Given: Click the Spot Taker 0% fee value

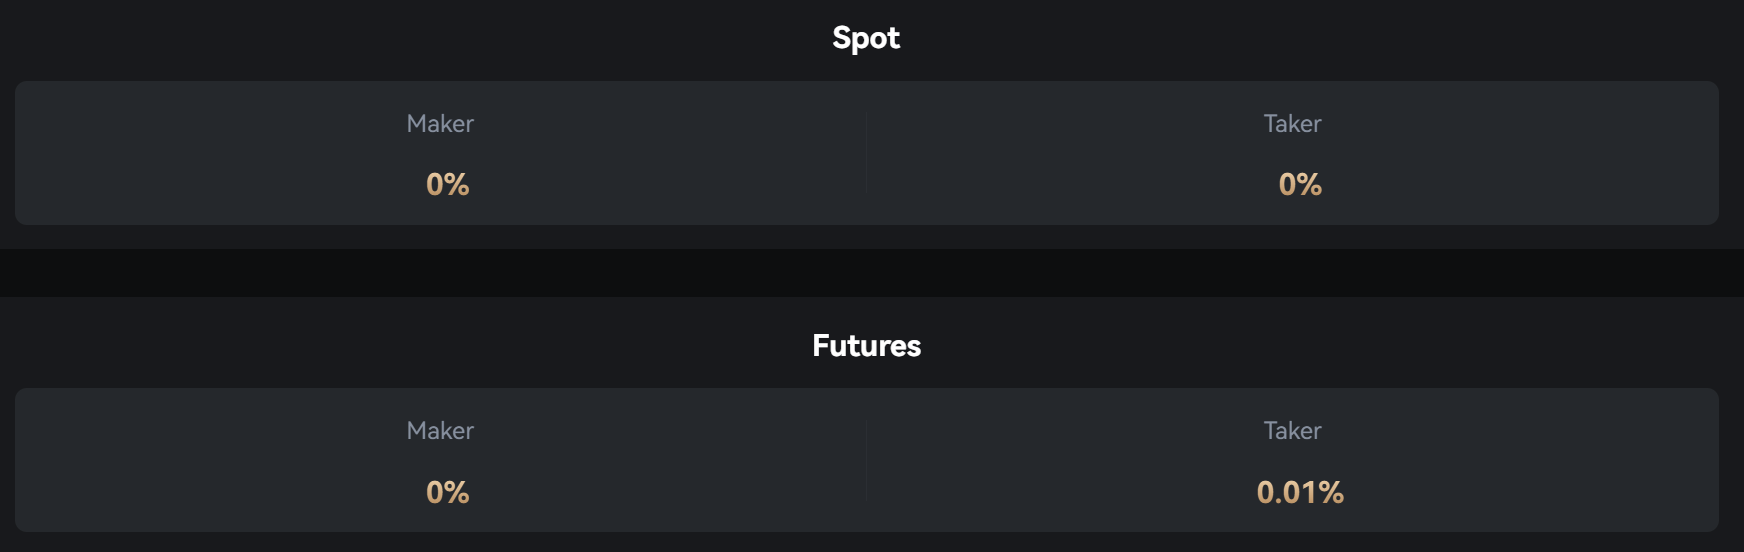Looking at the screenshot, I should [x=1300, y=184].
